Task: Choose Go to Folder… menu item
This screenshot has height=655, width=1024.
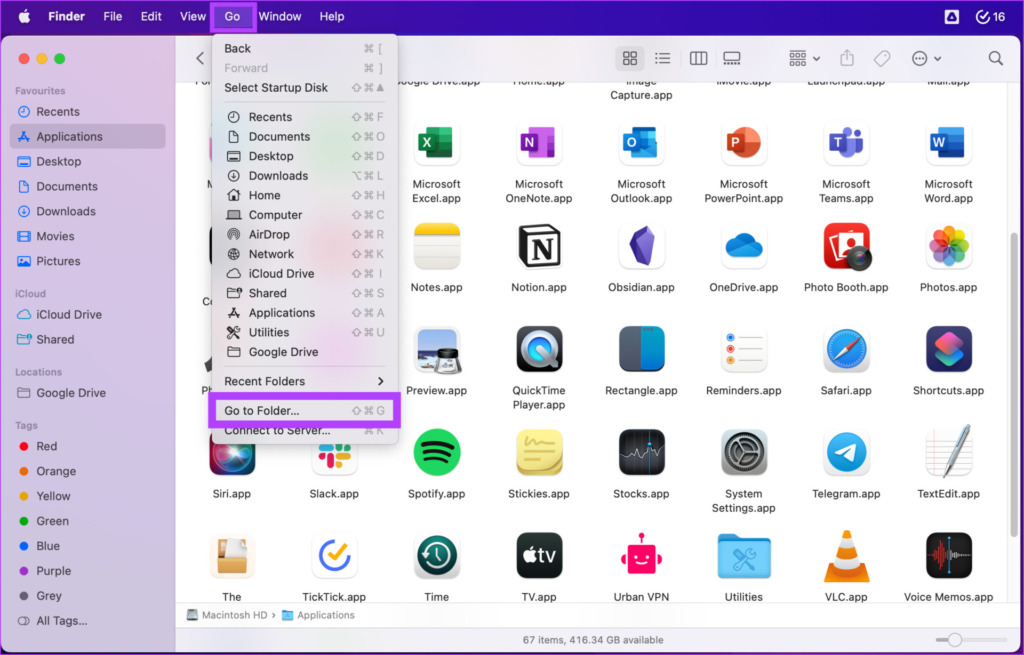Action: [x=304, y=411]
